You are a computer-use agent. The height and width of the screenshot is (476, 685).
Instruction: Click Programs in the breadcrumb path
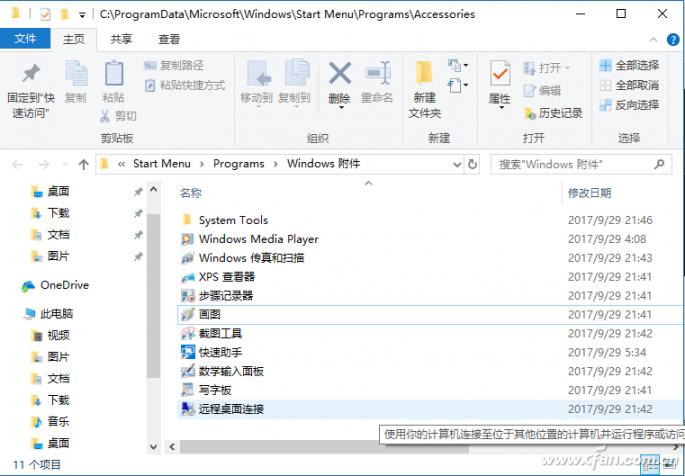click(239, 164)
